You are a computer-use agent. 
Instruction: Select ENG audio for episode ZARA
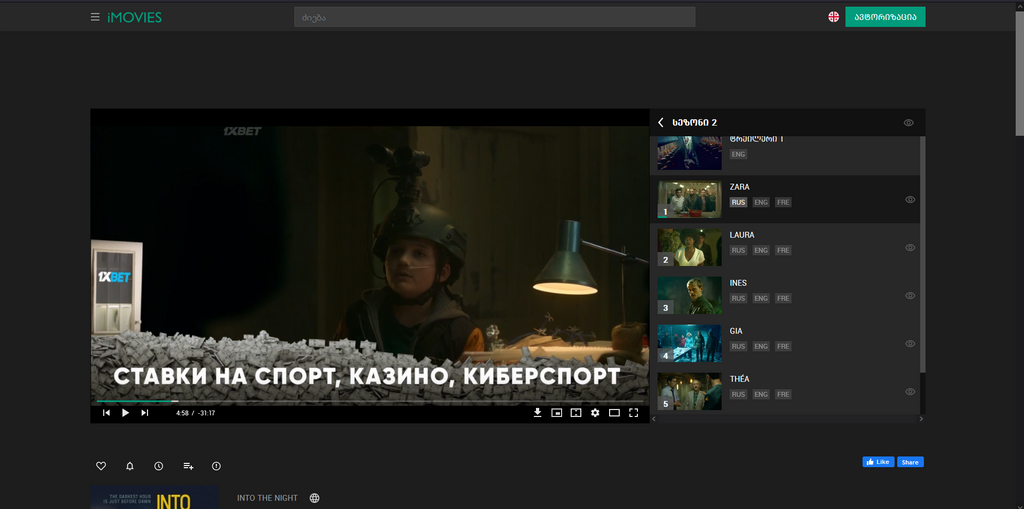coord(761,203)
